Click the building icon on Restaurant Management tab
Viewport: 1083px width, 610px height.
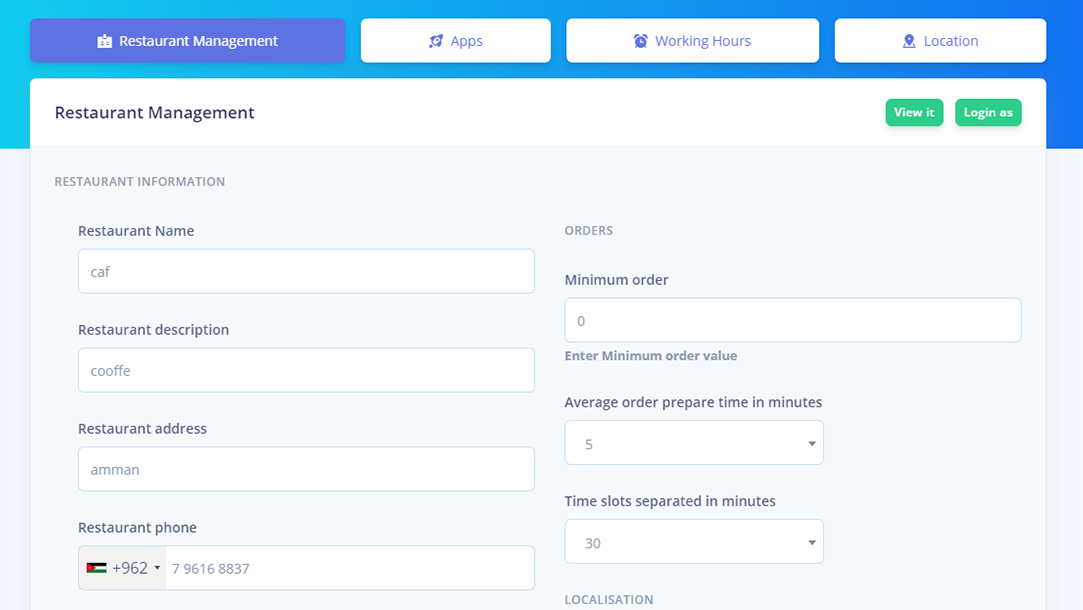(x=105, y=41)
